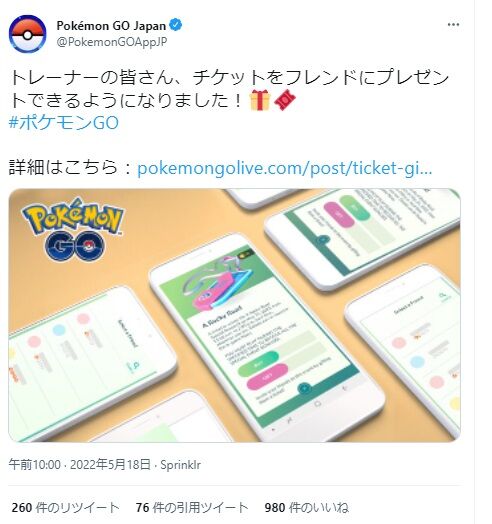Click the Sprinklr source label

180,465
